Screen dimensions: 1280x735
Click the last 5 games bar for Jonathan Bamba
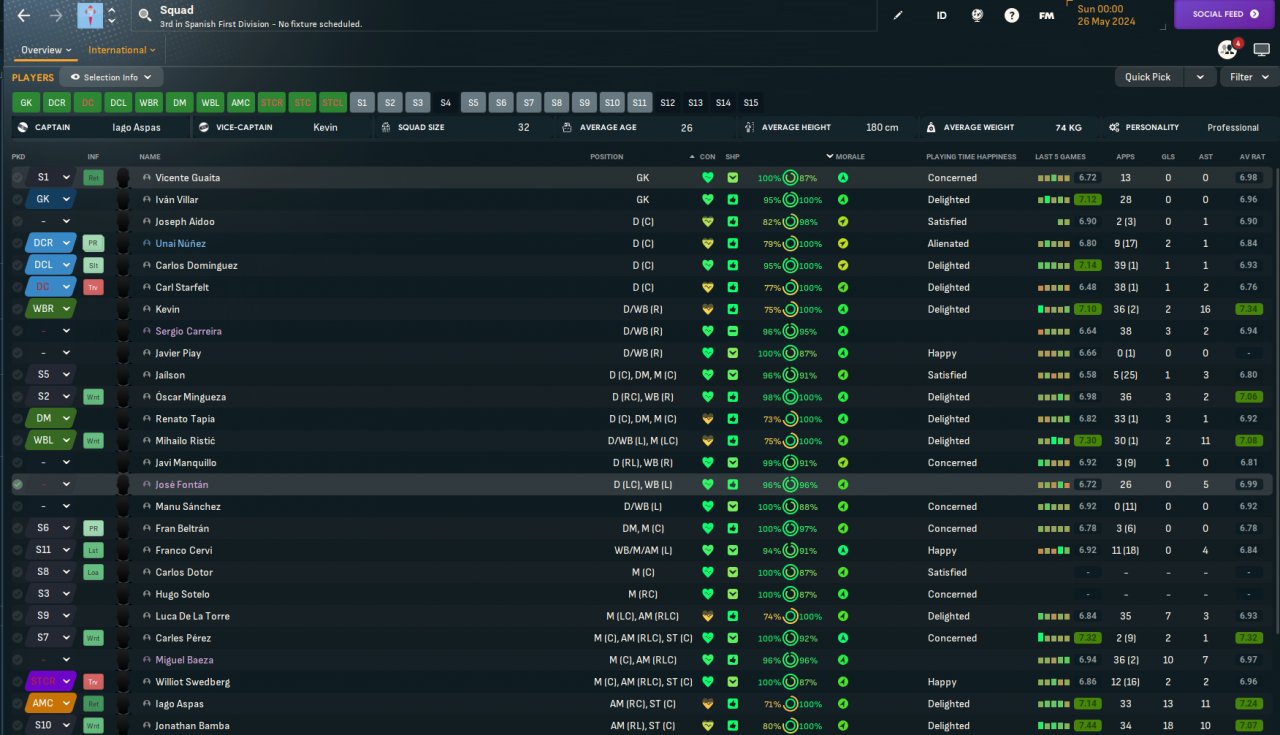(1053, 726)
